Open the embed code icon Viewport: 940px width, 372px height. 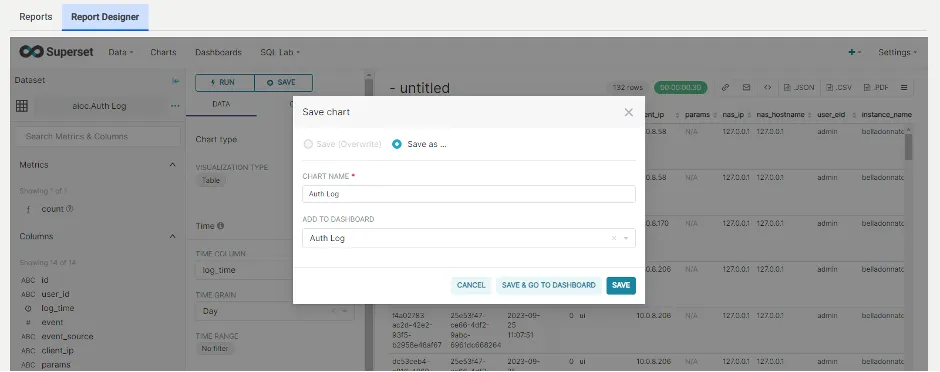767,87
